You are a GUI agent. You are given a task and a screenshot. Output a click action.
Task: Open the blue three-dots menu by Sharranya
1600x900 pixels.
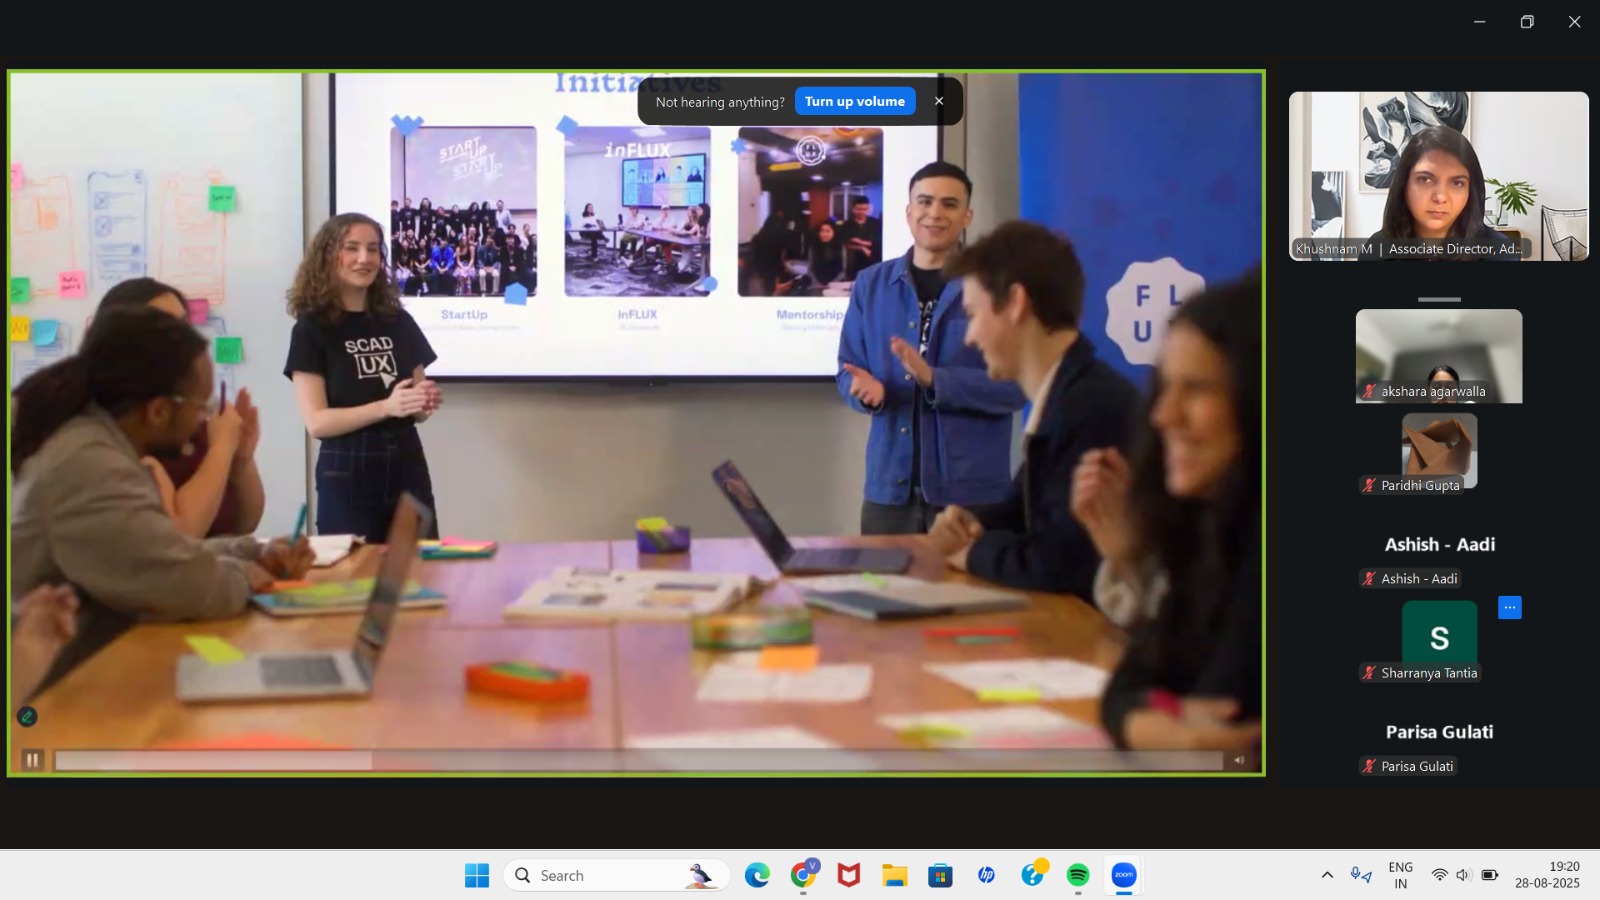[1509, 607]
